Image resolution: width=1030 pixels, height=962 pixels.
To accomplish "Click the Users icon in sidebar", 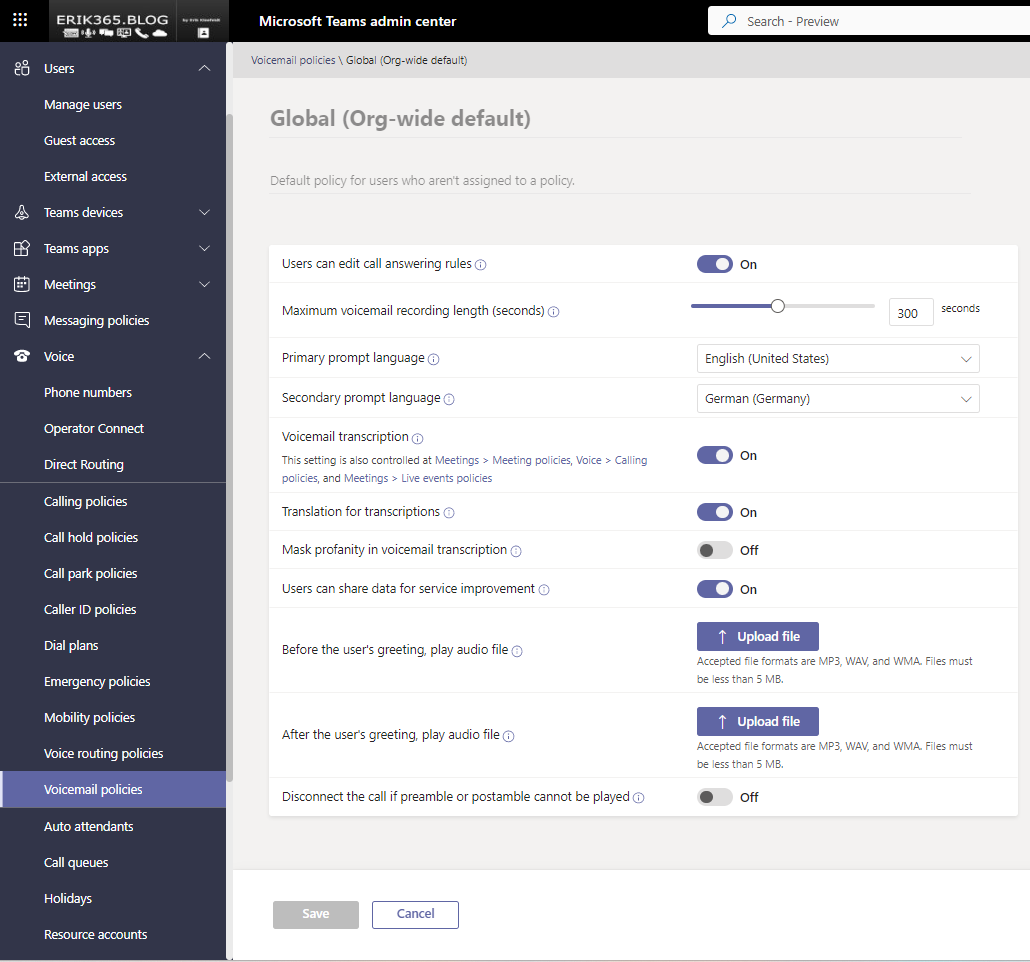I will pos(22,68).
